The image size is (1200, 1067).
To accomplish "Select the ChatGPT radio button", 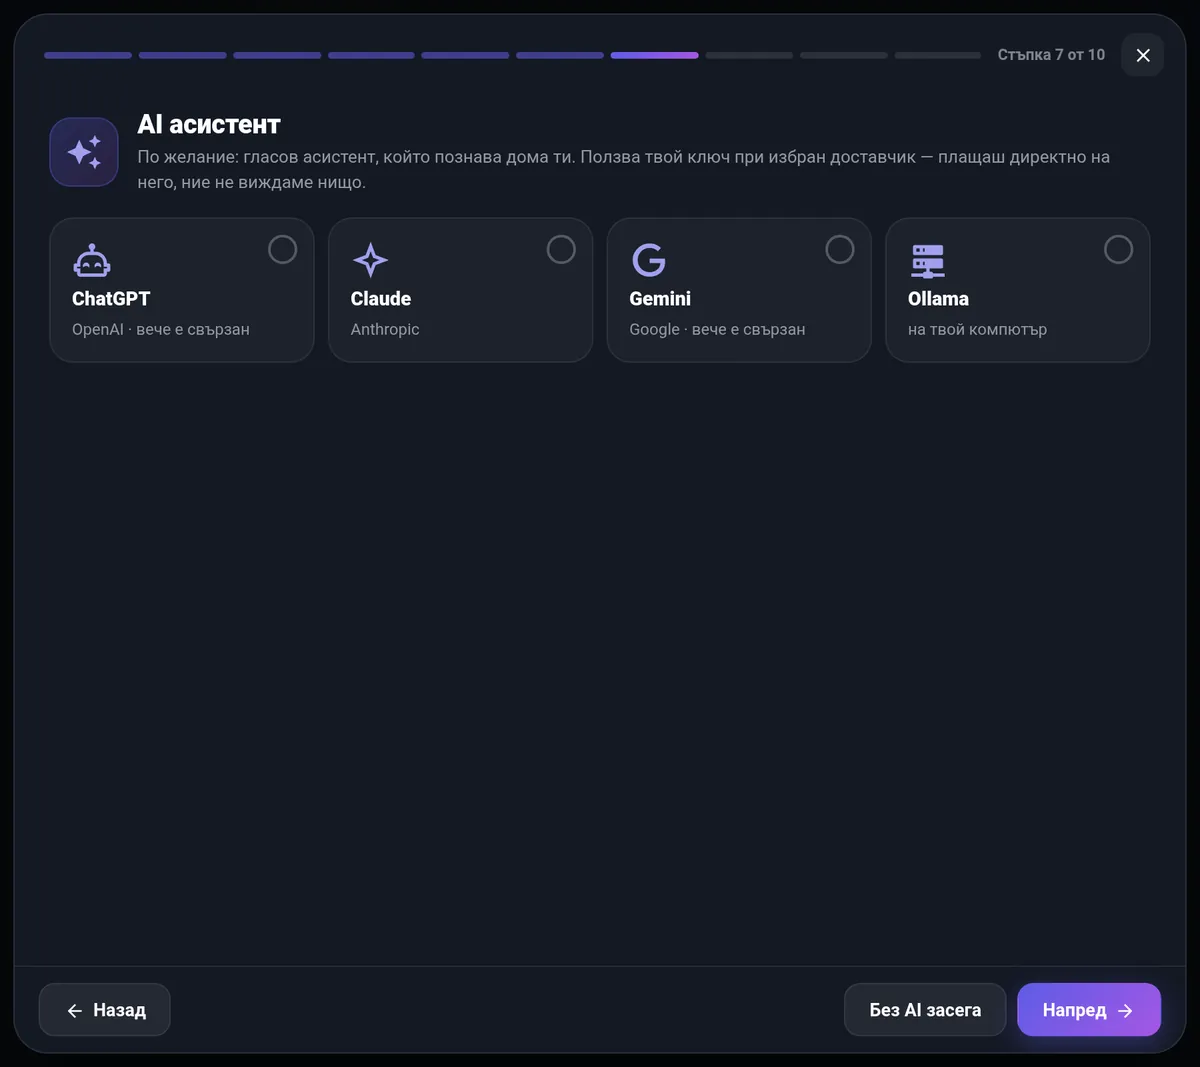I will 283,249.
